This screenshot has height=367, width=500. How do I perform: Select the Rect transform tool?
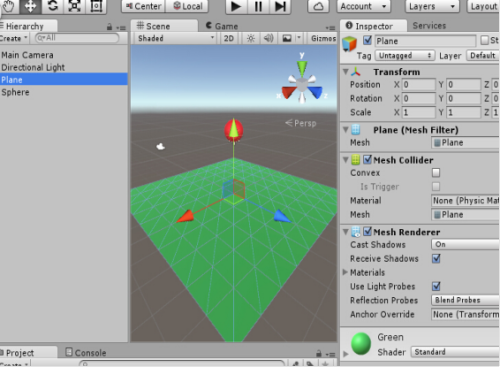click(96, 6)
